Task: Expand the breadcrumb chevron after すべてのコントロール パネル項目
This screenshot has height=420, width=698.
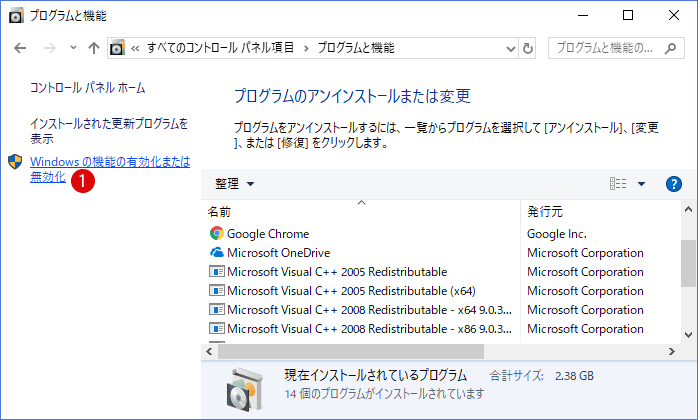Action: [x=306, y=48]
